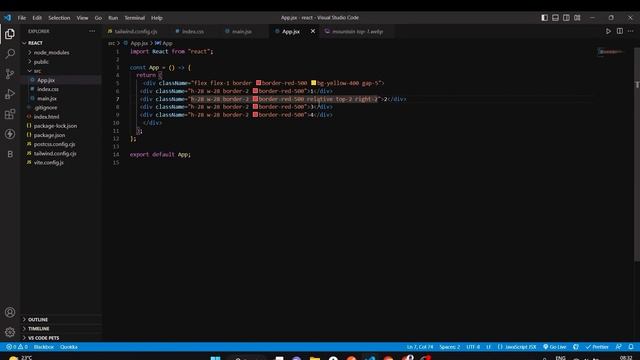This screenshot has width=640, height=360.
Task: Click the Copilot icon in status bar
Action: point(576,347)
